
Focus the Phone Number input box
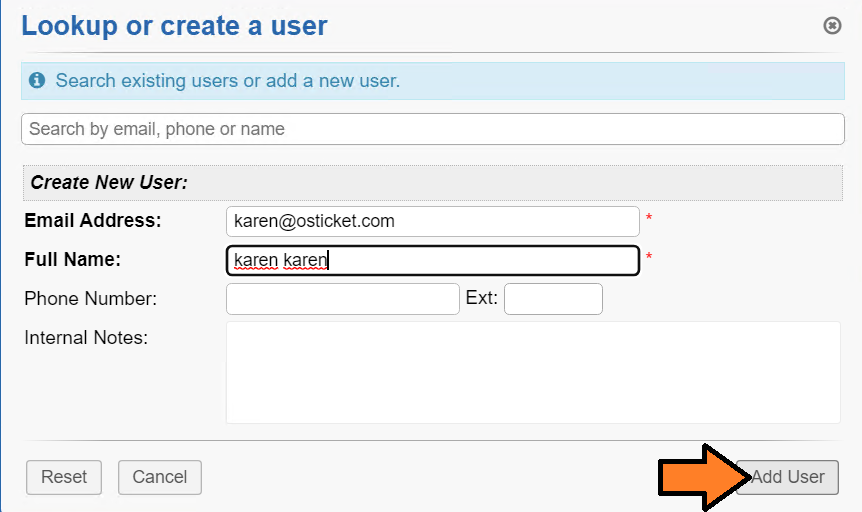(342, 299)
